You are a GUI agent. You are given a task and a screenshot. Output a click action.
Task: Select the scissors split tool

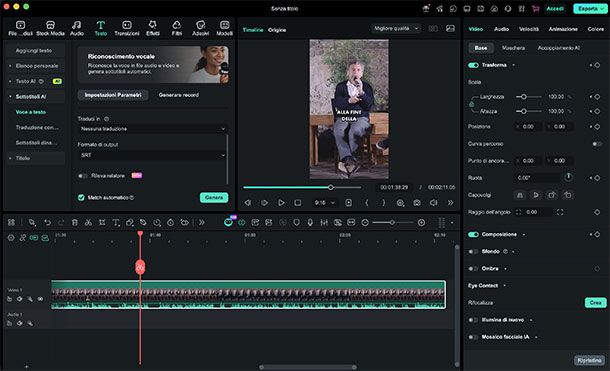coord(88,222)
